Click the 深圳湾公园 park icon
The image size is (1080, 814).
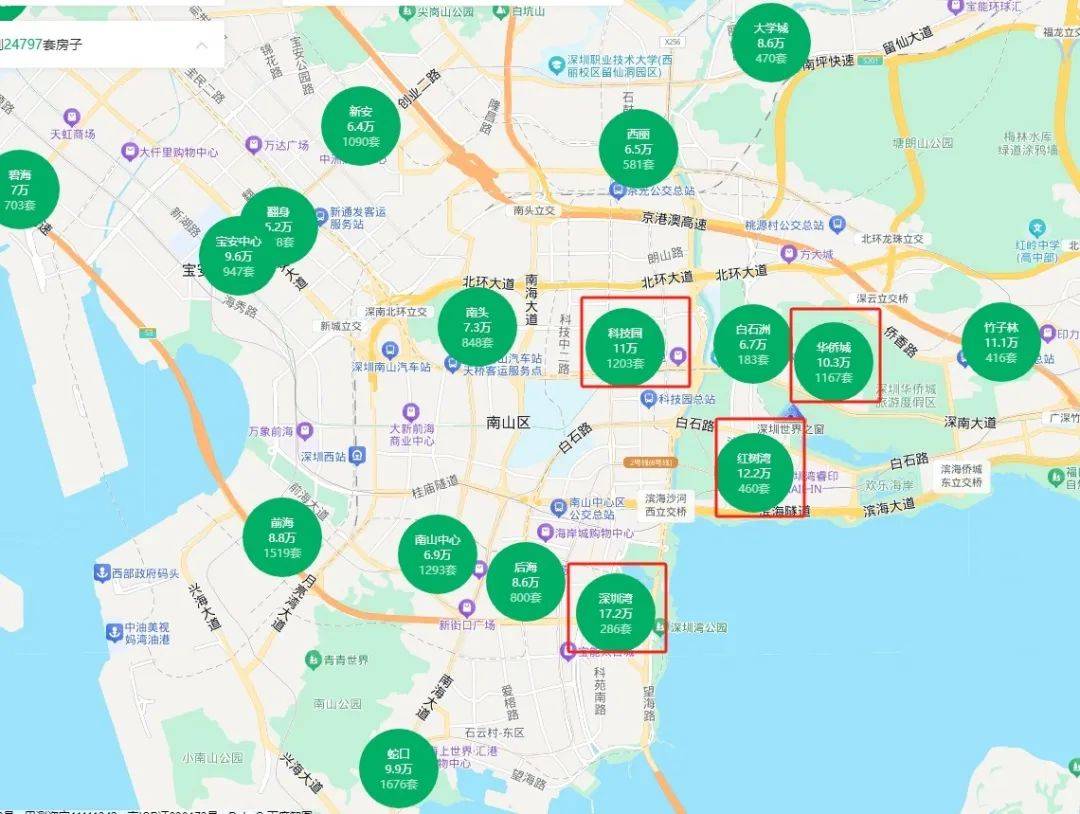point(660,626)
